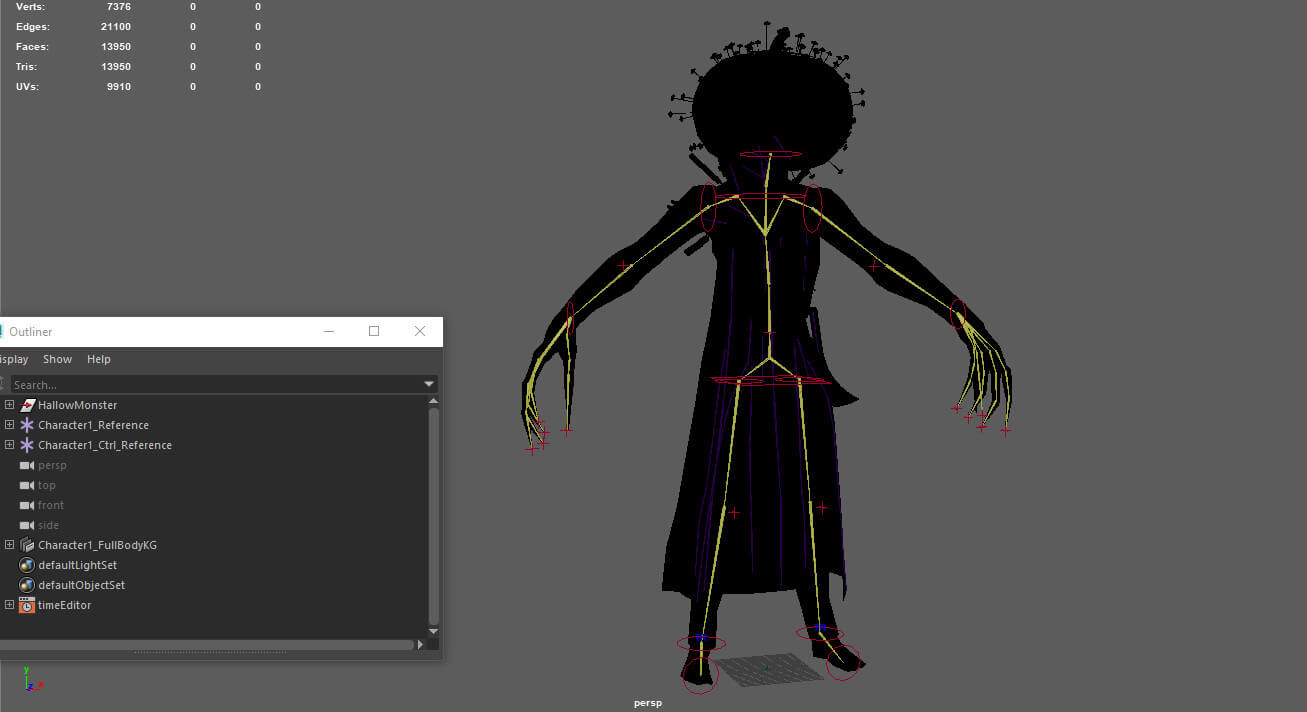Click the Character1_FullBodyKG keying group icon
Image resolution: width=1307 pixels, height=712 pixels.
27,545
